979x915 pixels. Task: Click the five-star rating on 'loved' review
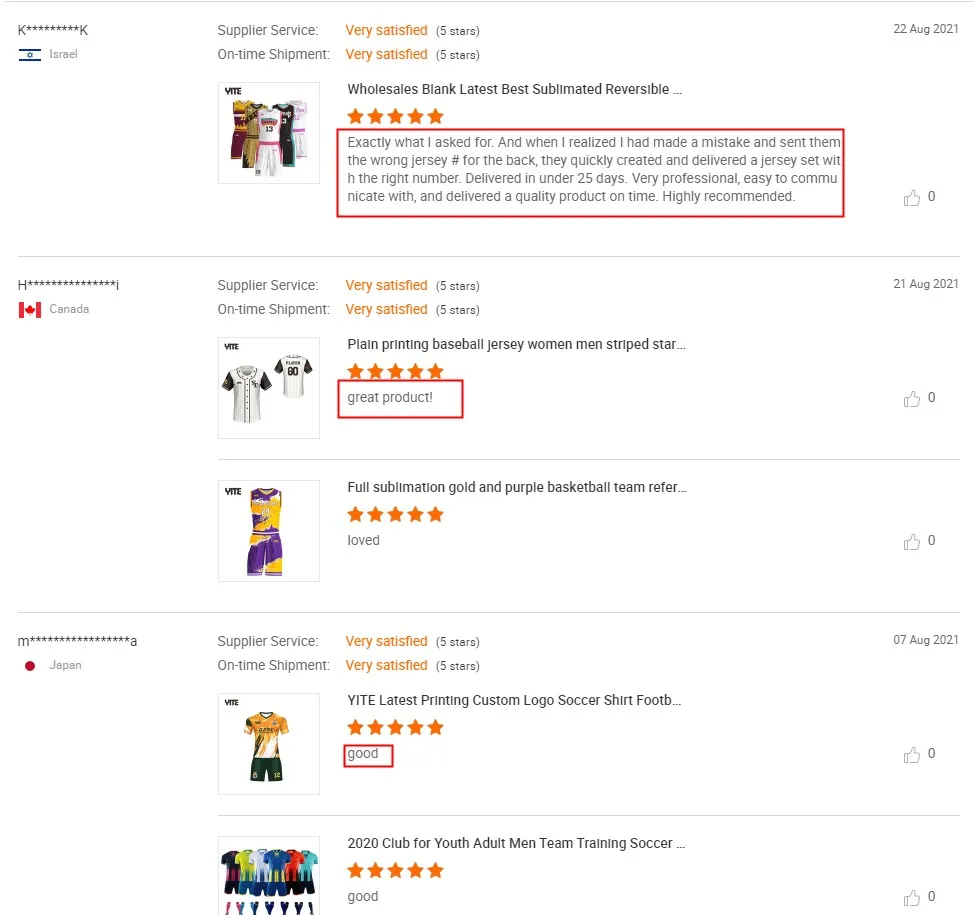(395, 515)
